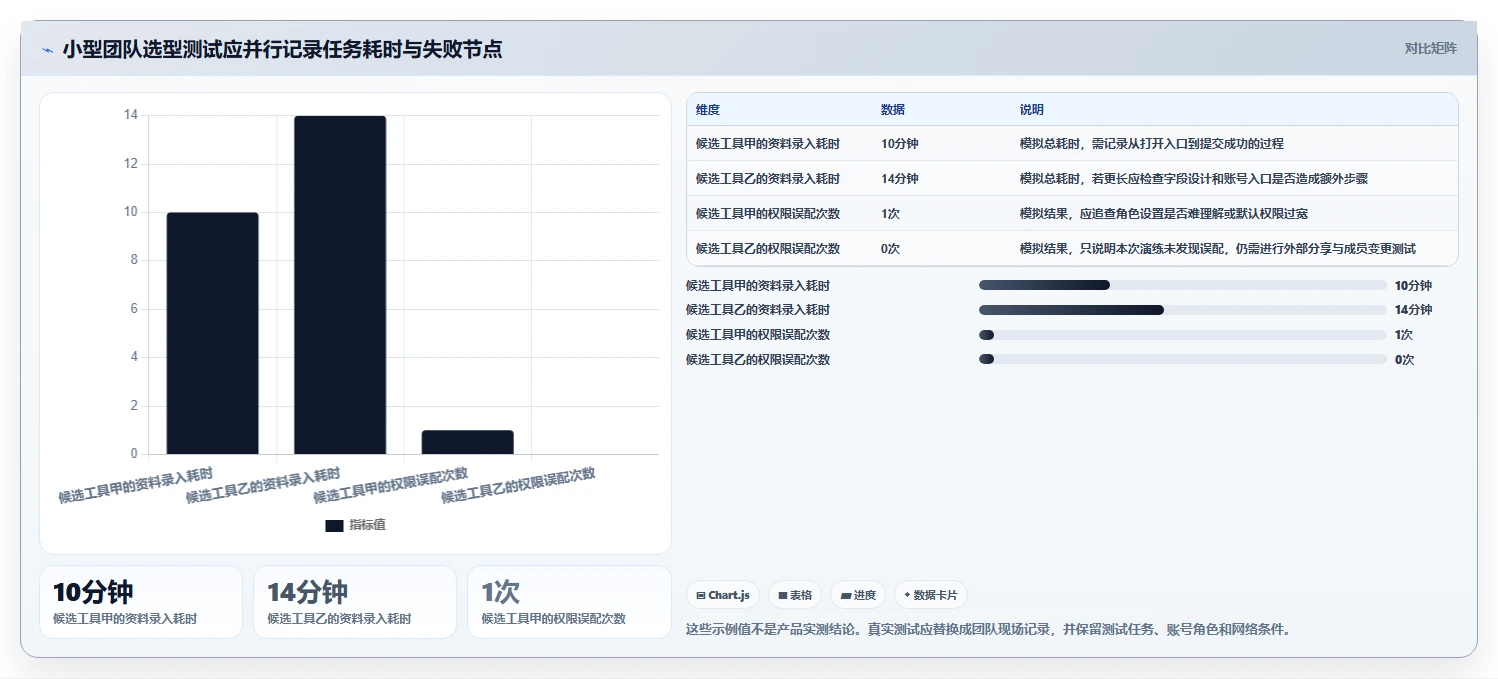Select the 进度 chip

(858, 595)
